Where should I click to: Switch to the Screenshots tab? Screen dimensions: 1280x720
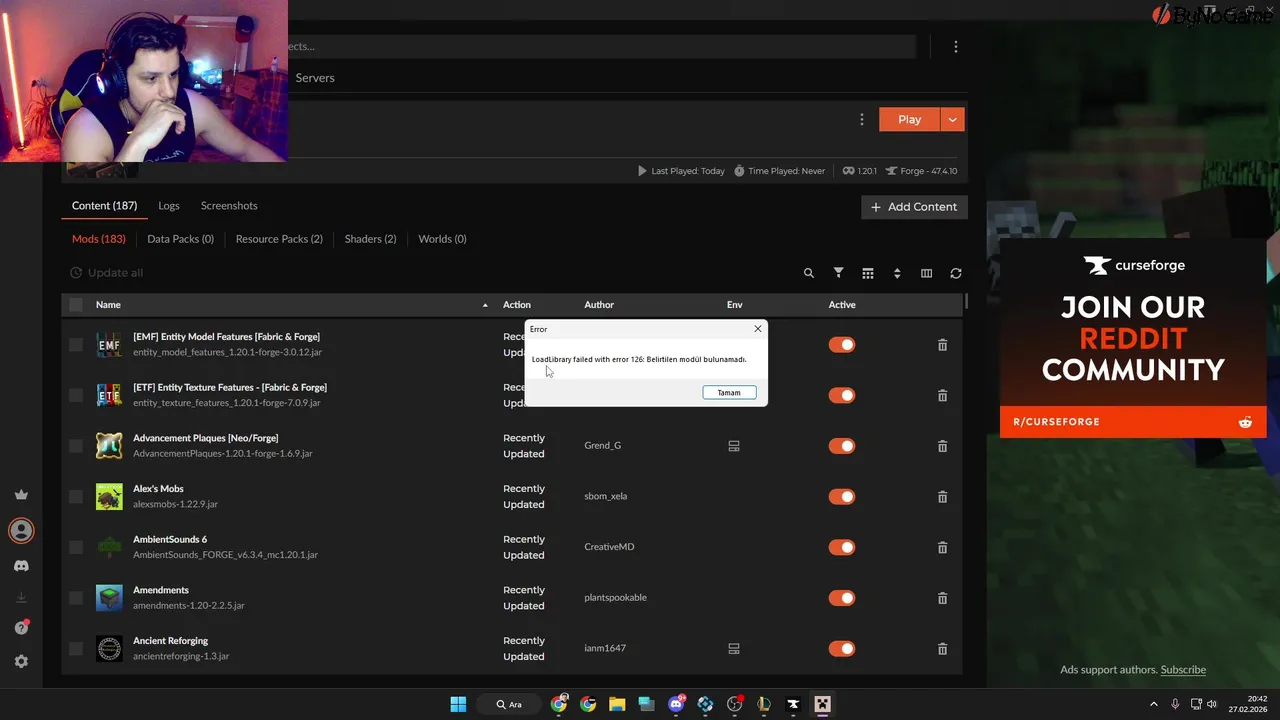(229, 206)
